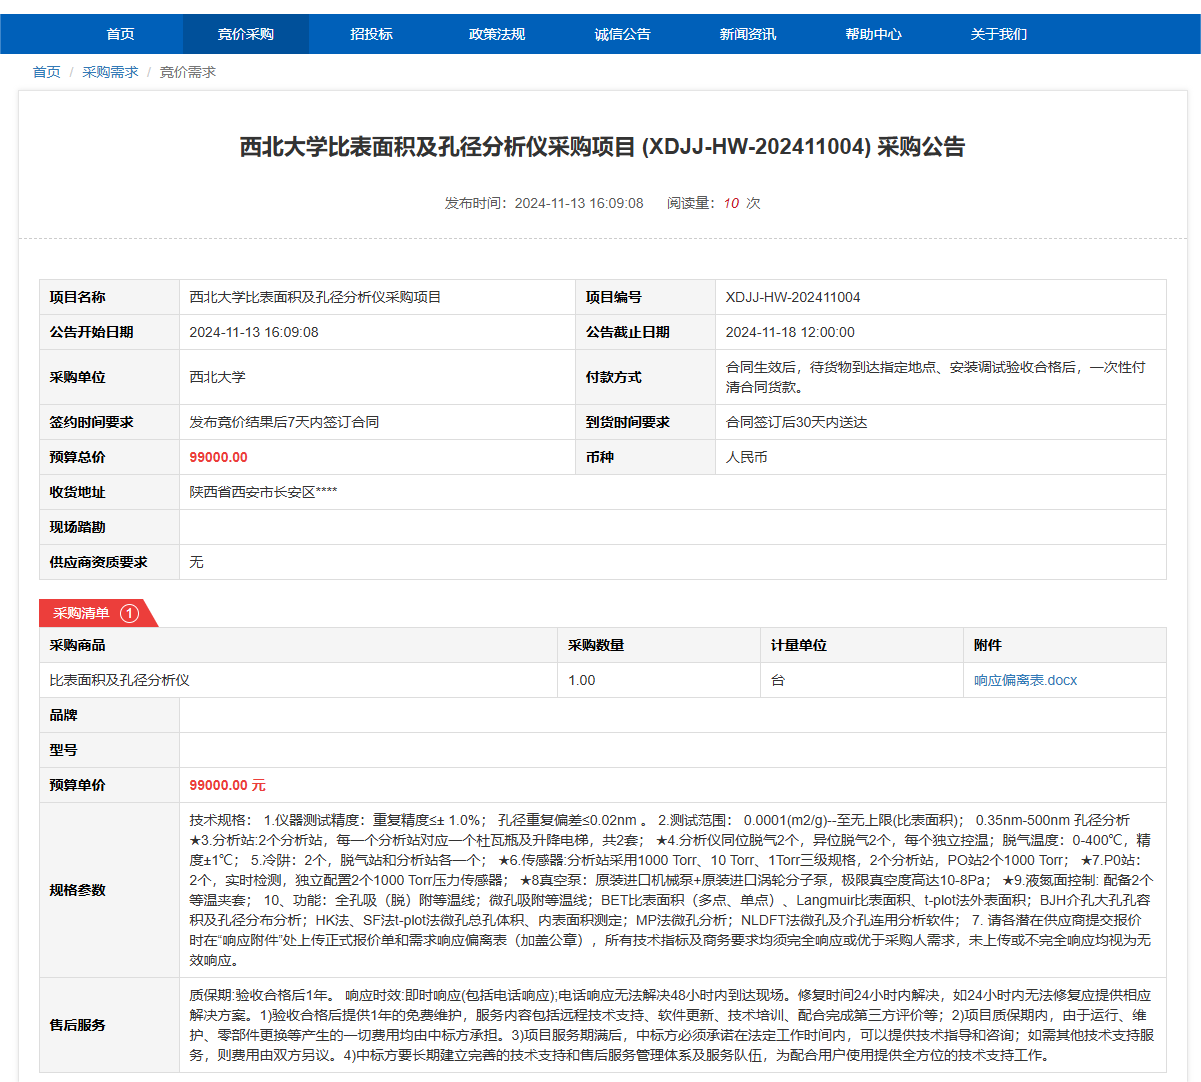Go to the 招投标 navigation section

pos(371,34)
